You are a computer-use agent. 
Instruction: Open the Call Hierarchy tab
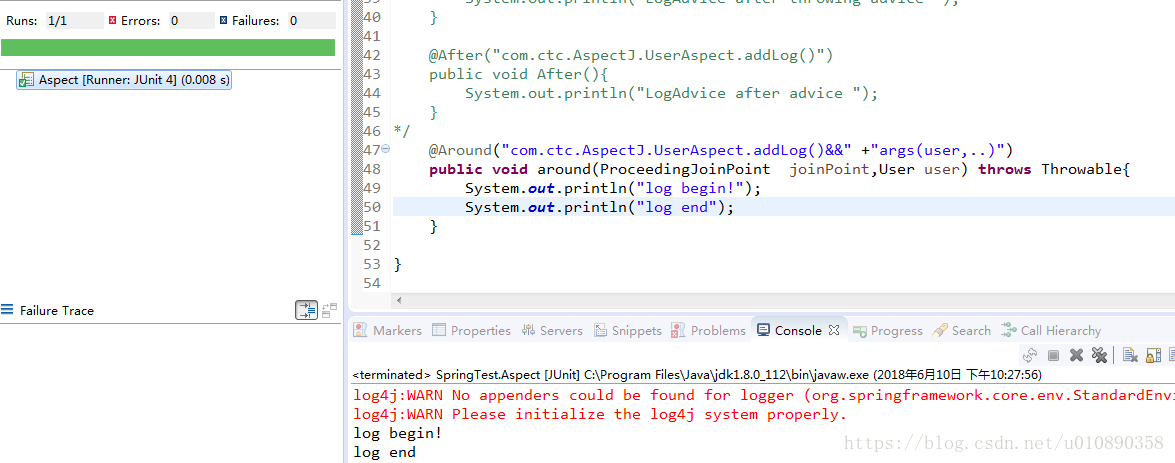1051,330
